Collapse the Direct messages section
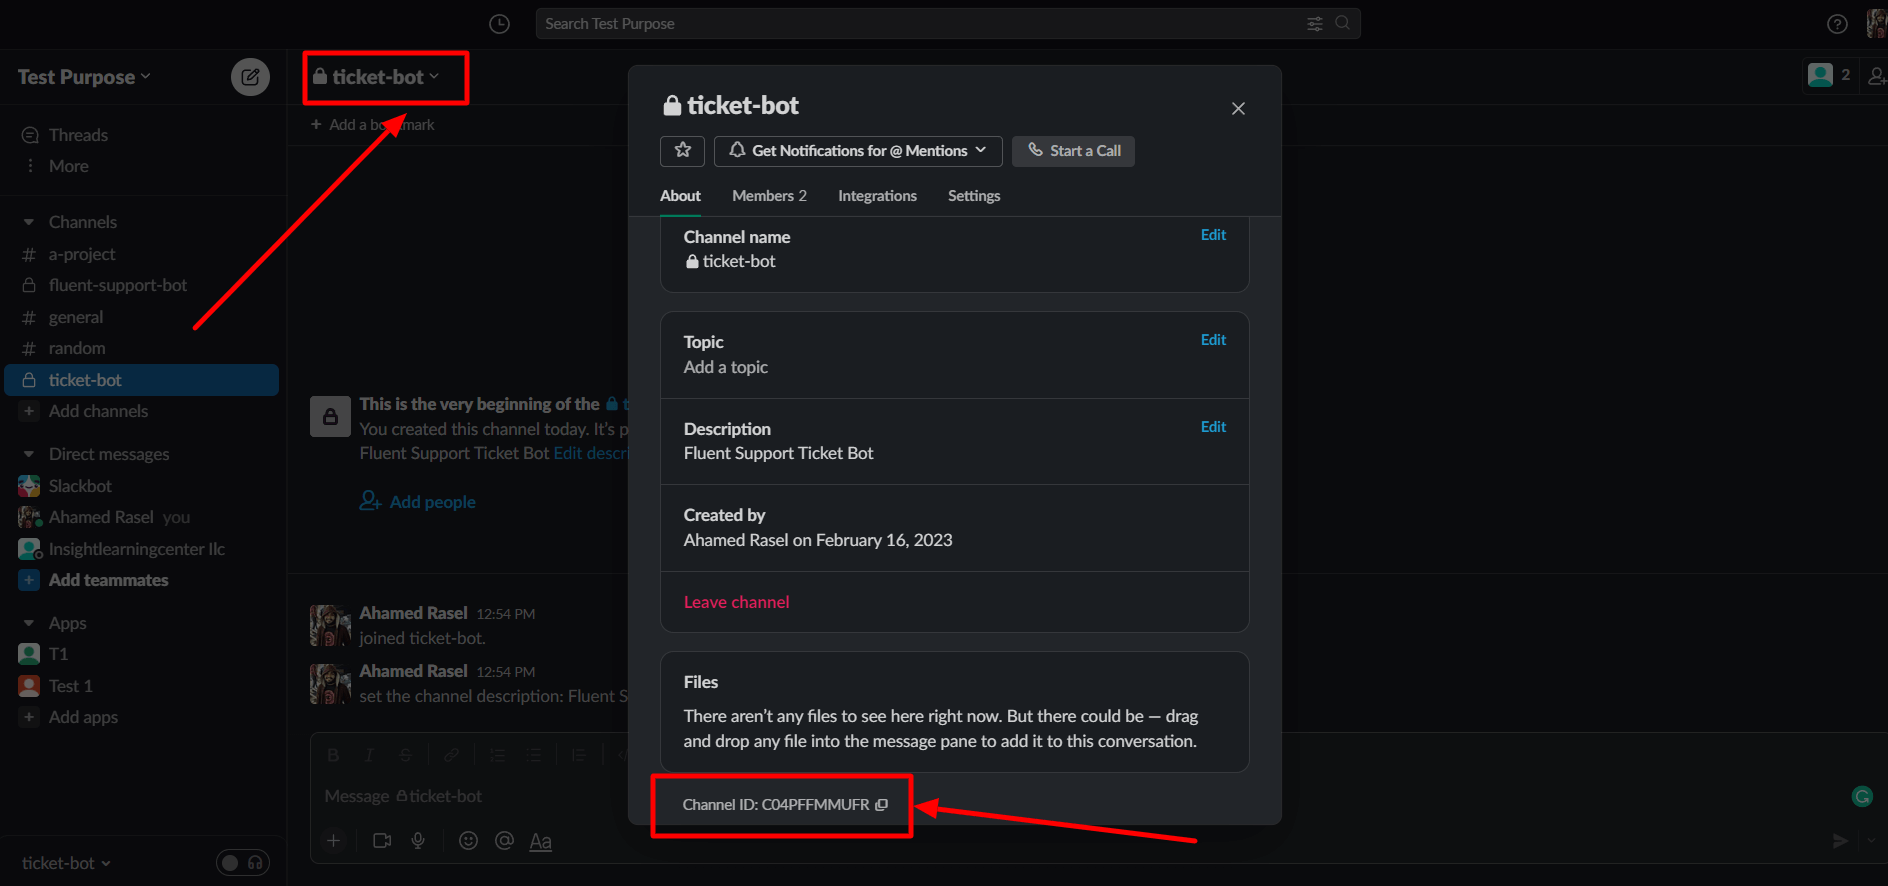 click(28, 454)
